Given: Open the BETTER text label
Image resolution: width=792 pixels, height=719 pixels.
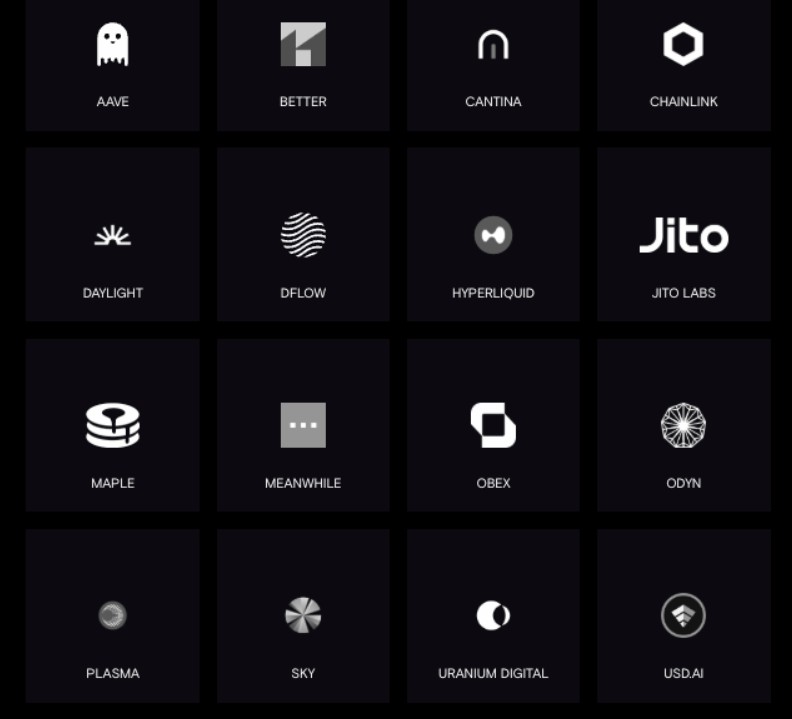Looking at the screenshot, I should tap(303, 102).
